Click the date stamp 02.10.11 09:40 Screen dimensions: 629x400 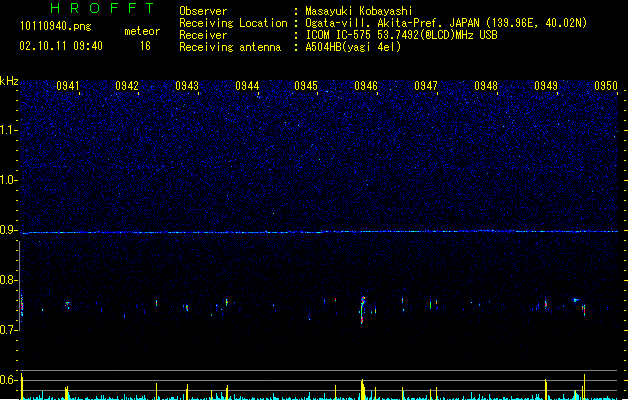pos(61,46)
